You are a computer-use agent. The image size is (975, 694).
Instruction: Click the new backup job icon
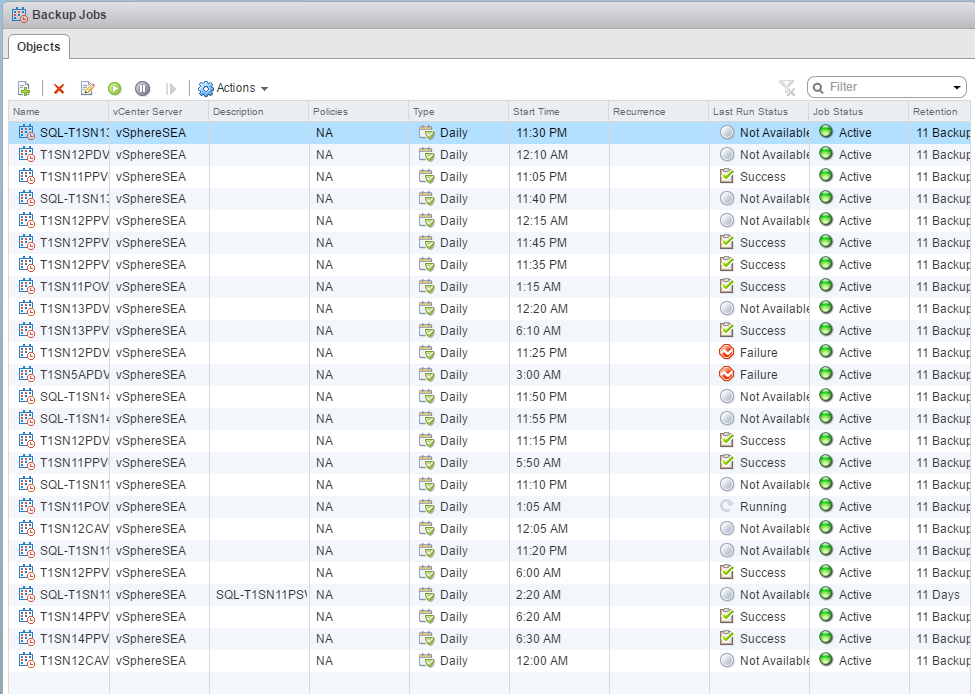tap(24, 88)
